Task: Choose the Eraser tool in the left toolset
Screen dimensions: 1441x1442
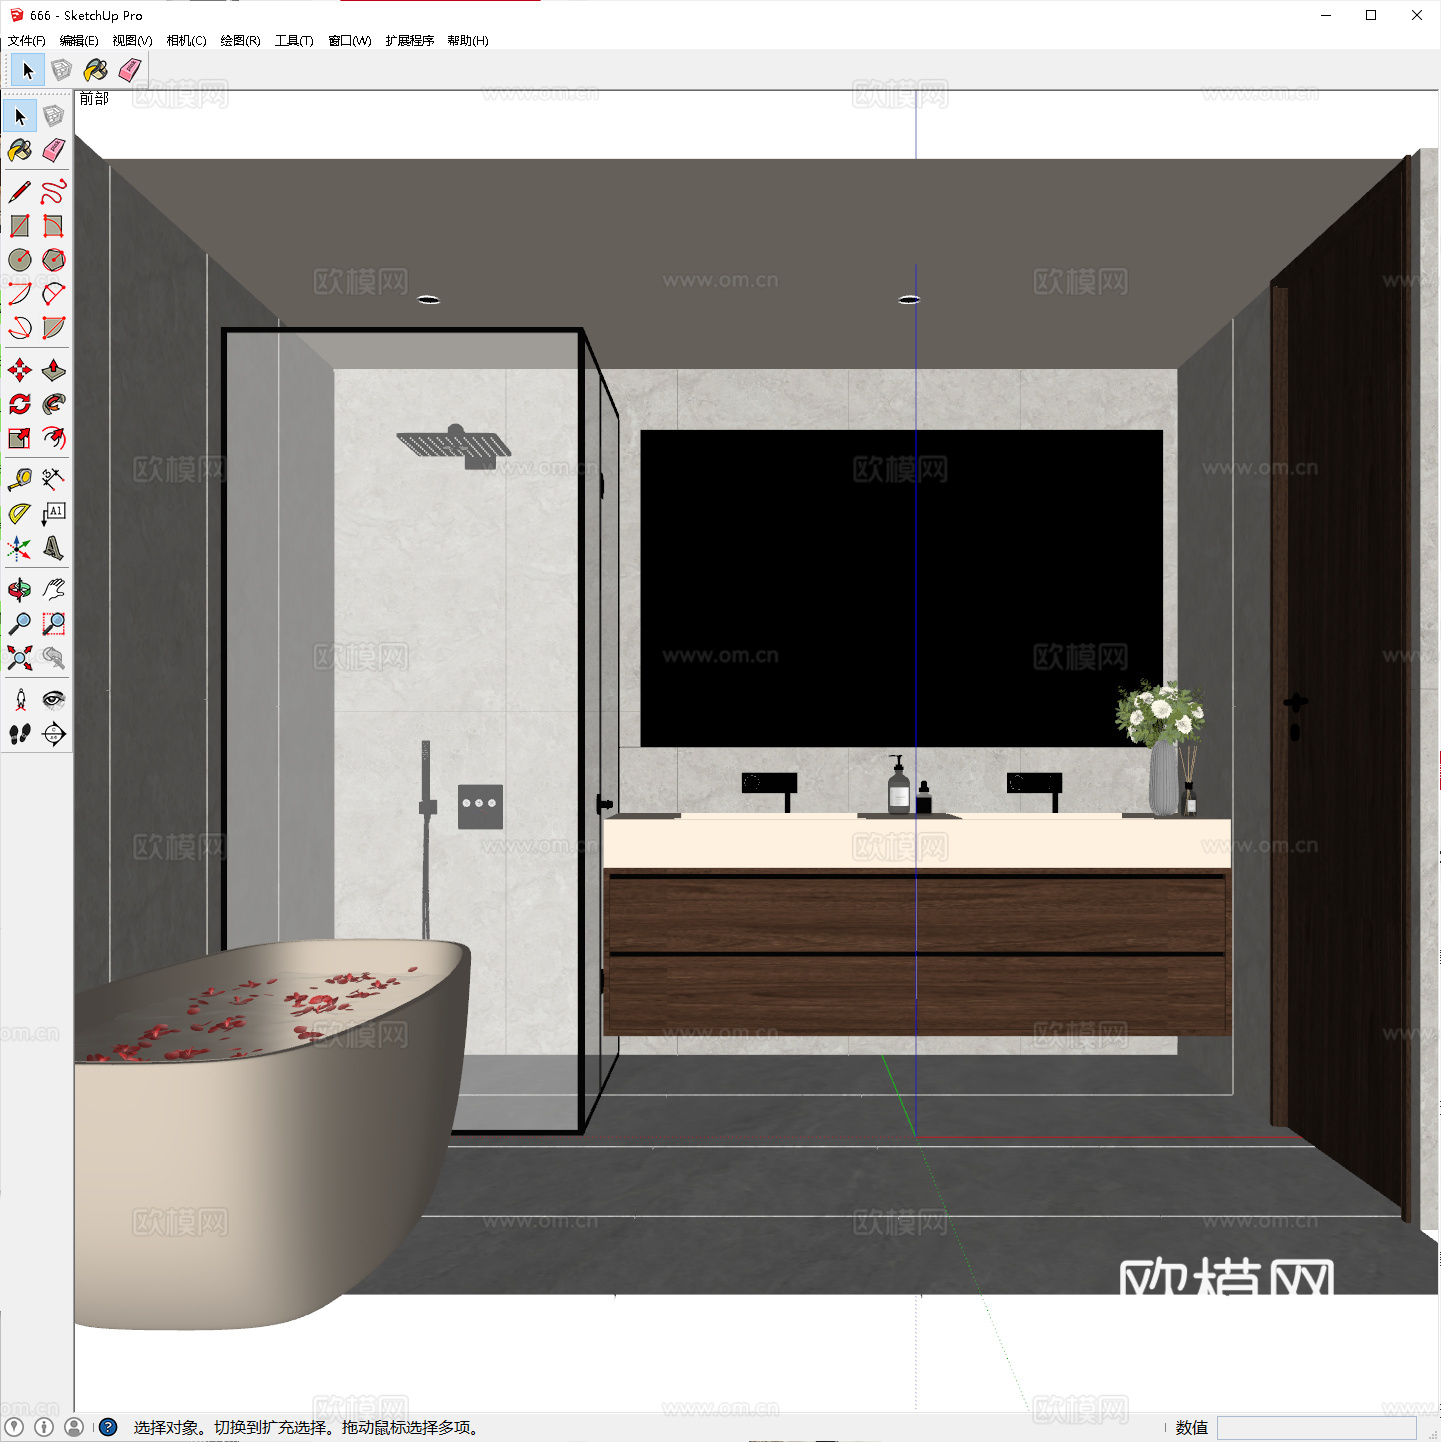Action: point(54,150)
